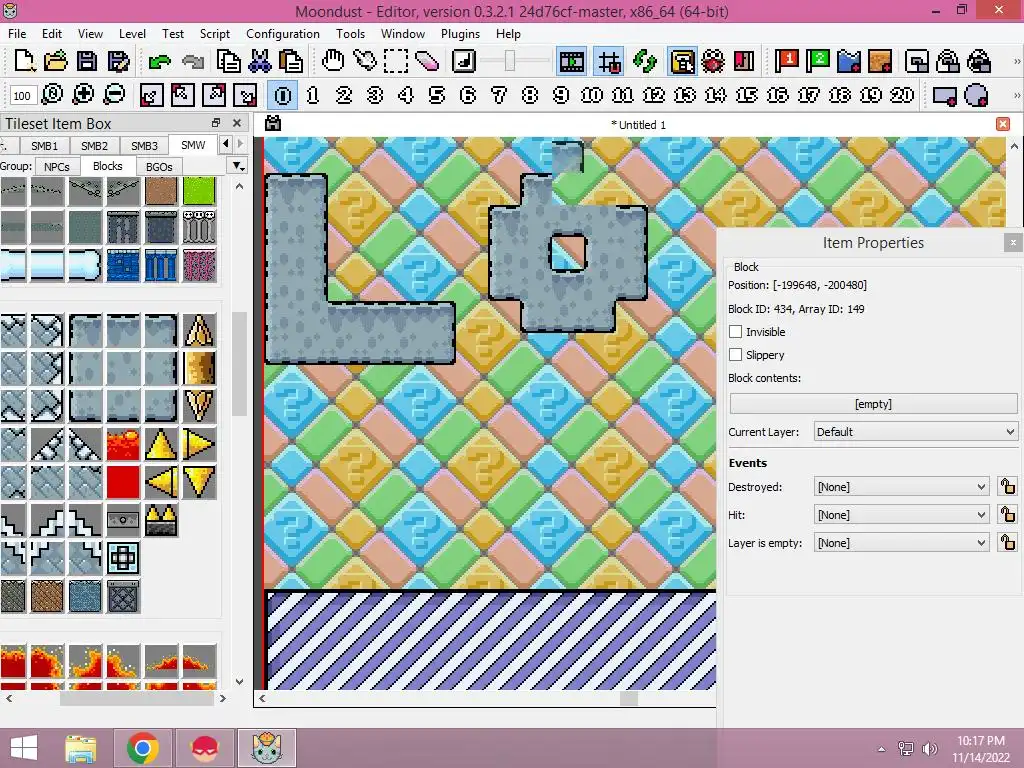The height and width of the screenshot is (768, 1024).
Task: Zoom in with the plus magnifier icon
Action: pyautogui.click(x=83, y=95)
